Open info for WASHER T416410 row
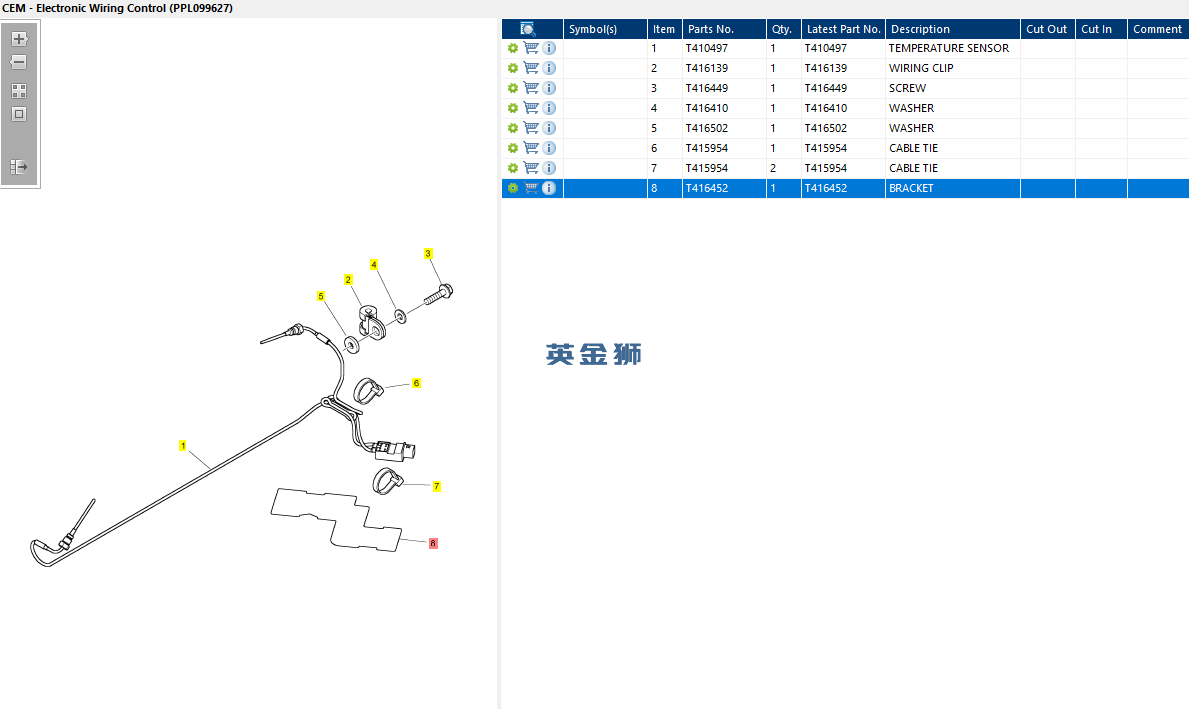 point(549,108)
